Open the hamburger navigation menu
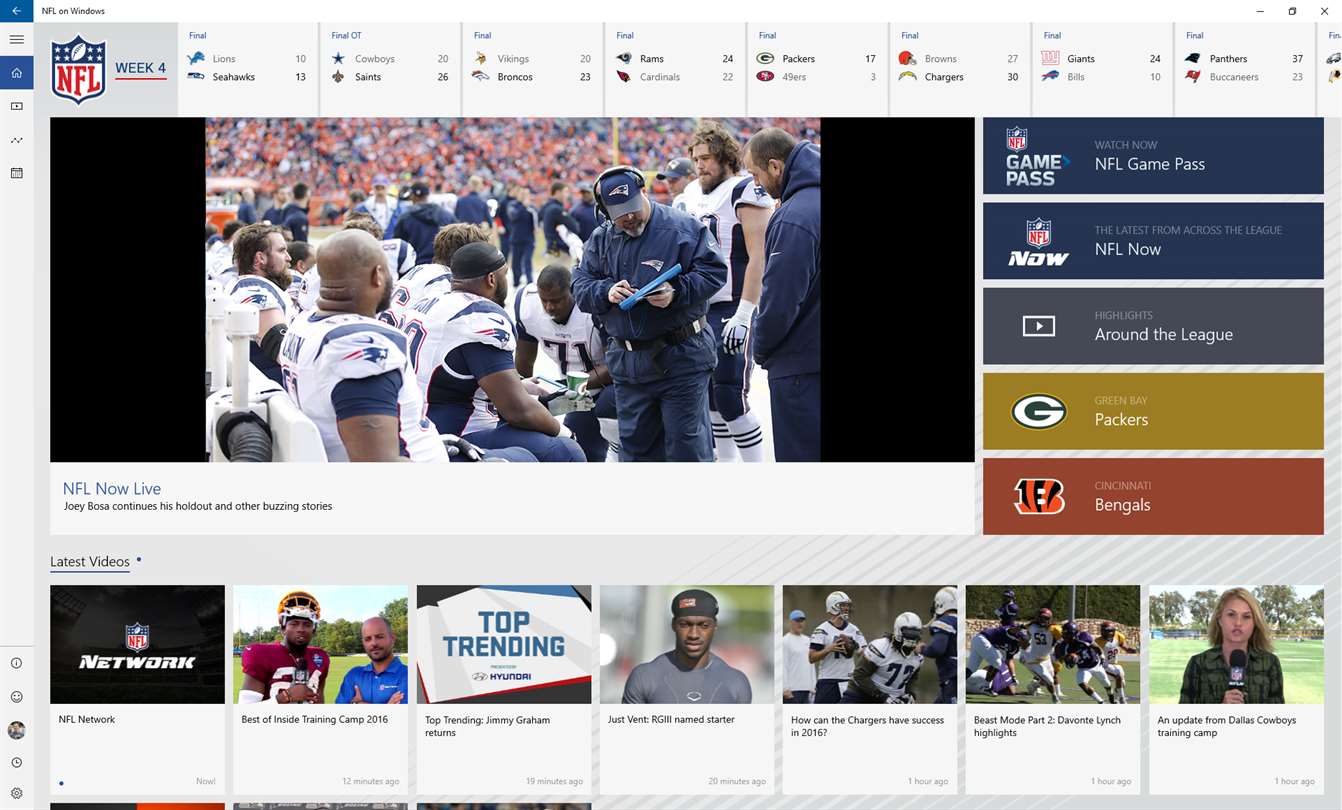Image resolution: width=1342 pixels, height=810 pixels. pos(16,40)
